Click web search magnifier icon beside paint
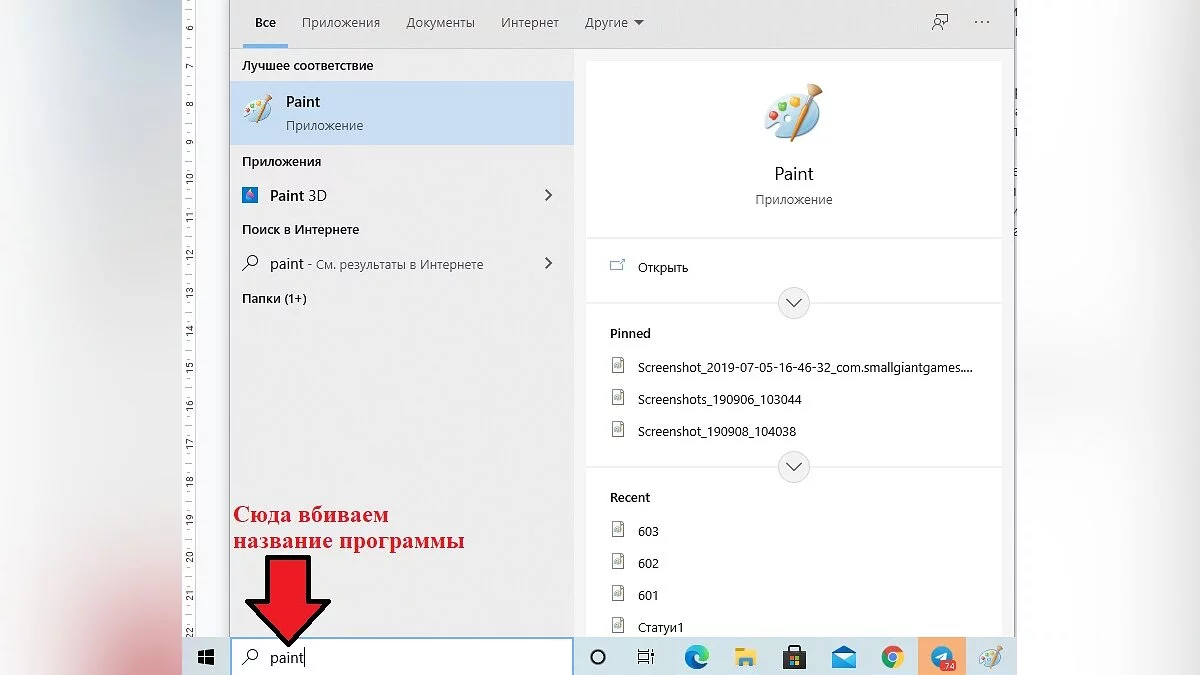 click(x=251, y=264)
